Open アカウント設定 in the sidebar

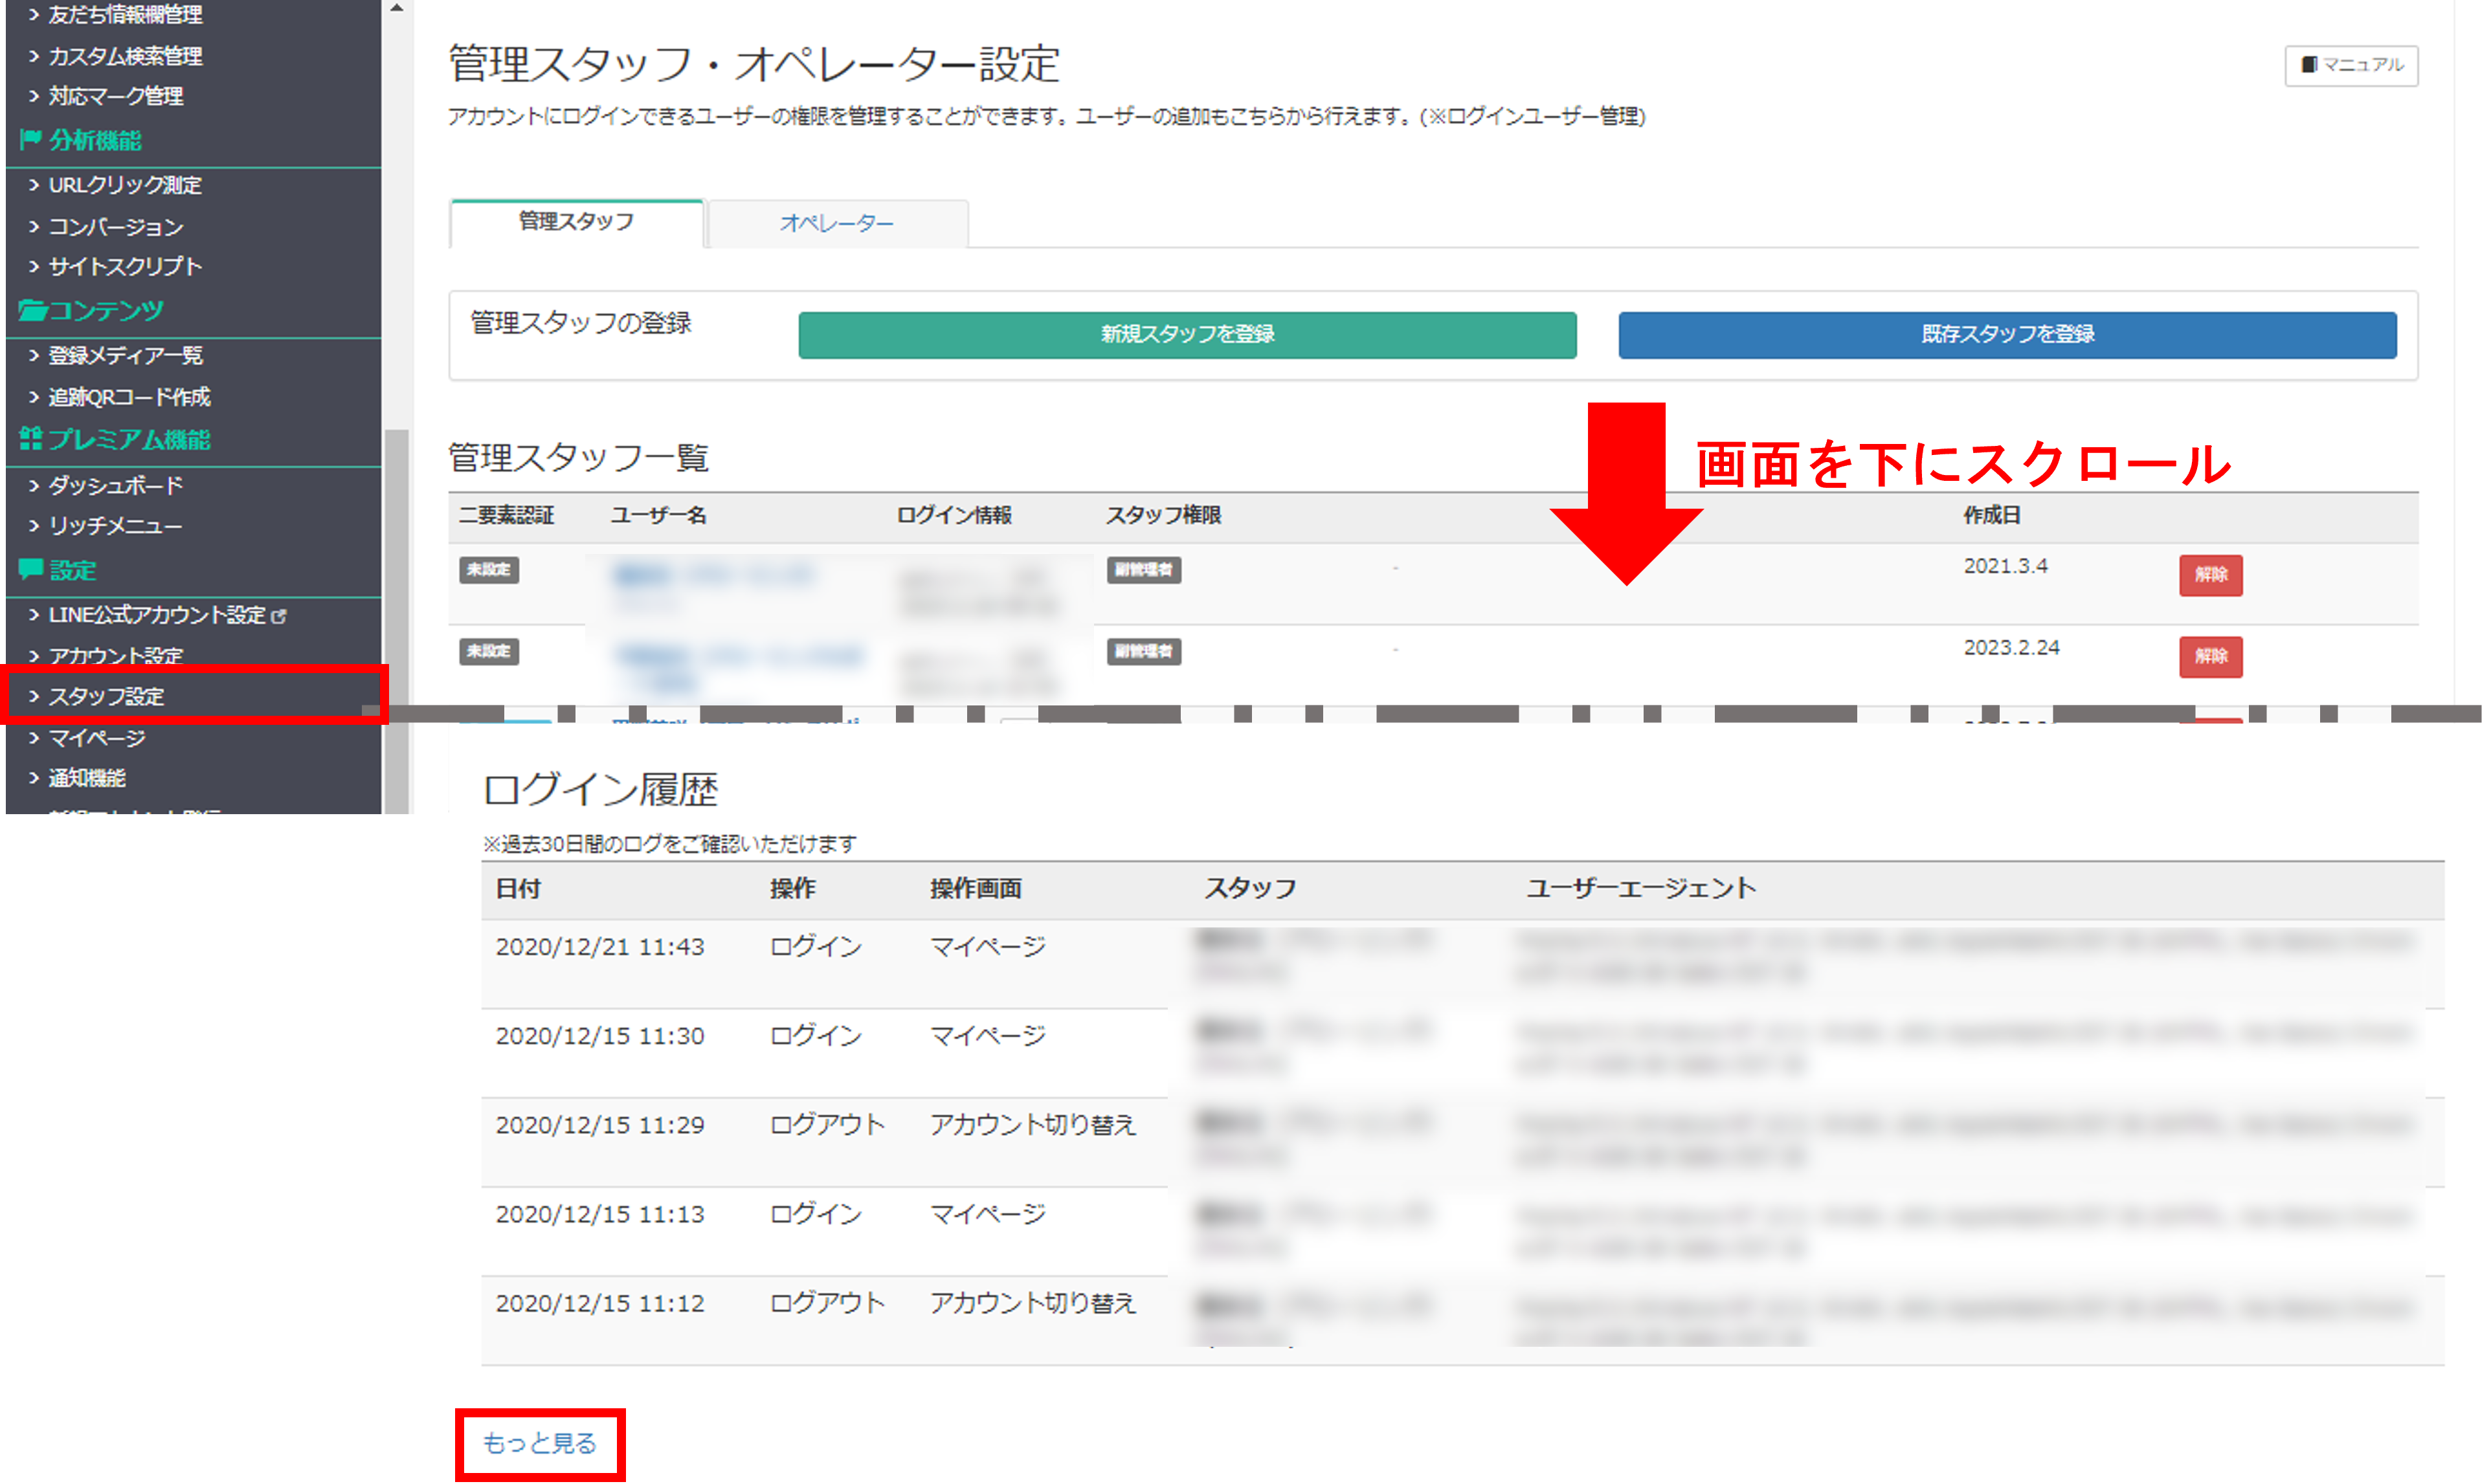point(116,656)
